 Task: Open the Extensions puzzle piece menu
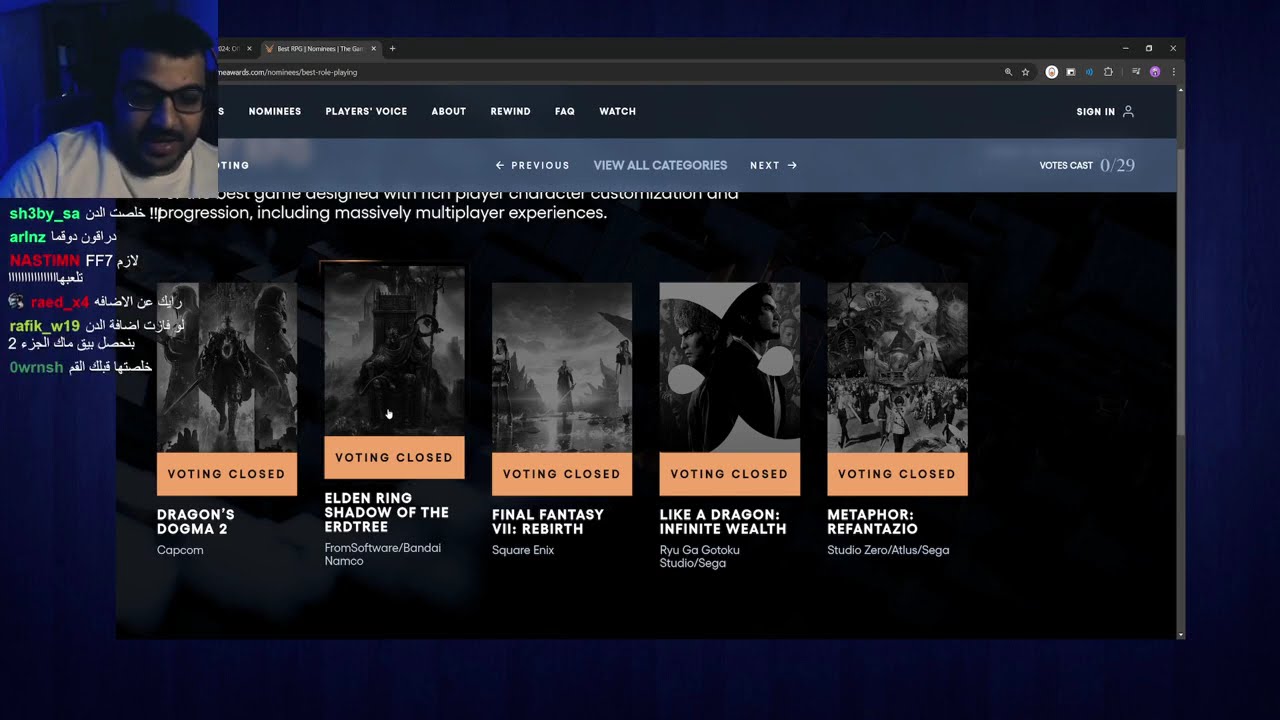pos(1108,72)
